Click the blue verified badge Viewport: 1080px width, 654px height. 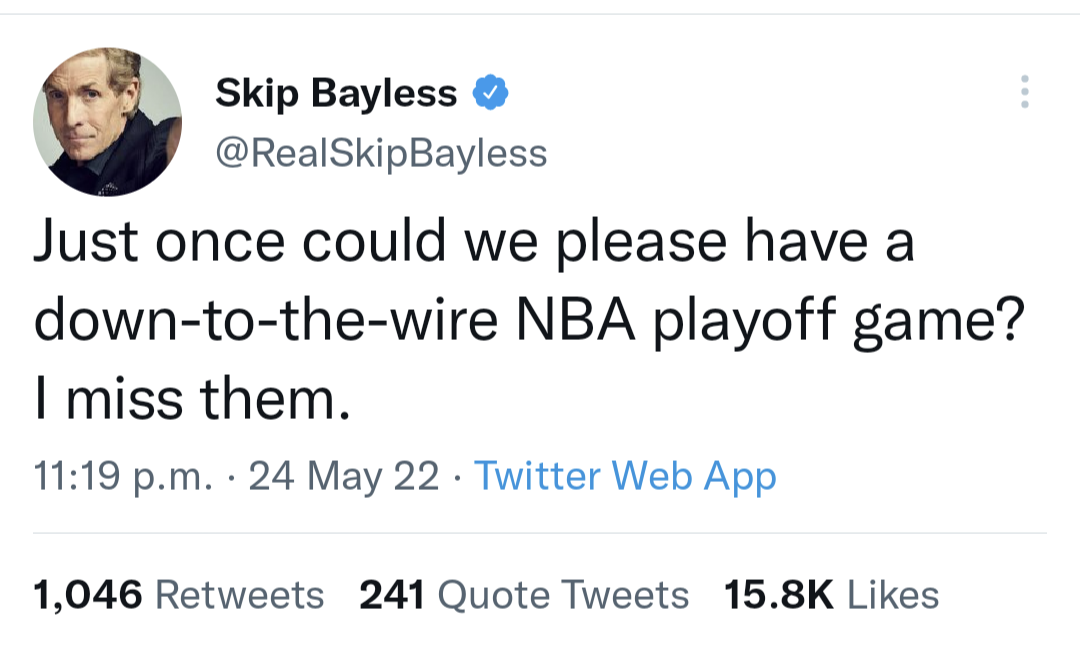click(490, 92)
